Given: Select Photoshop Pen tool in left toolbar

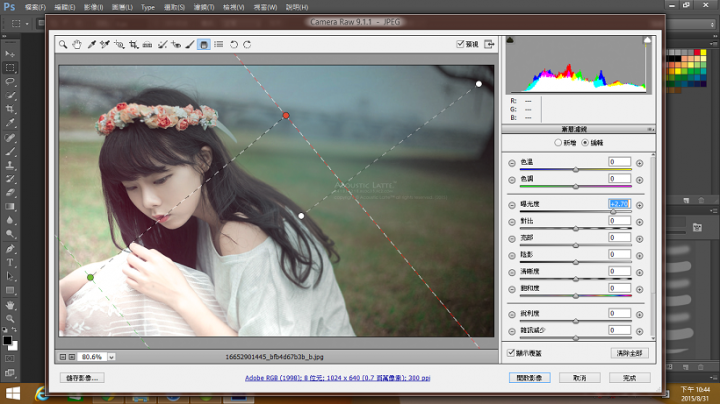Looking at the screenshot, I should pyautogui.click(x=10, y=249).
